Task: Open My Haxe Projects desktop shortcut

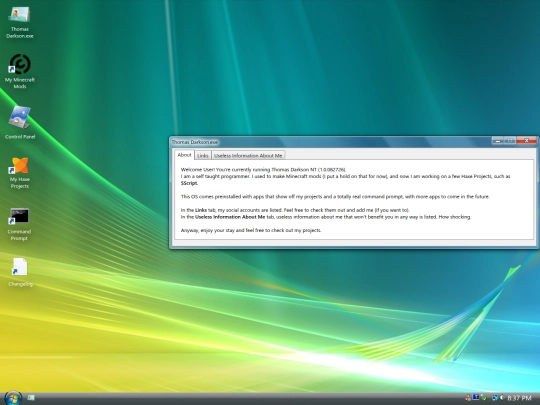Action: click(20, 173)
